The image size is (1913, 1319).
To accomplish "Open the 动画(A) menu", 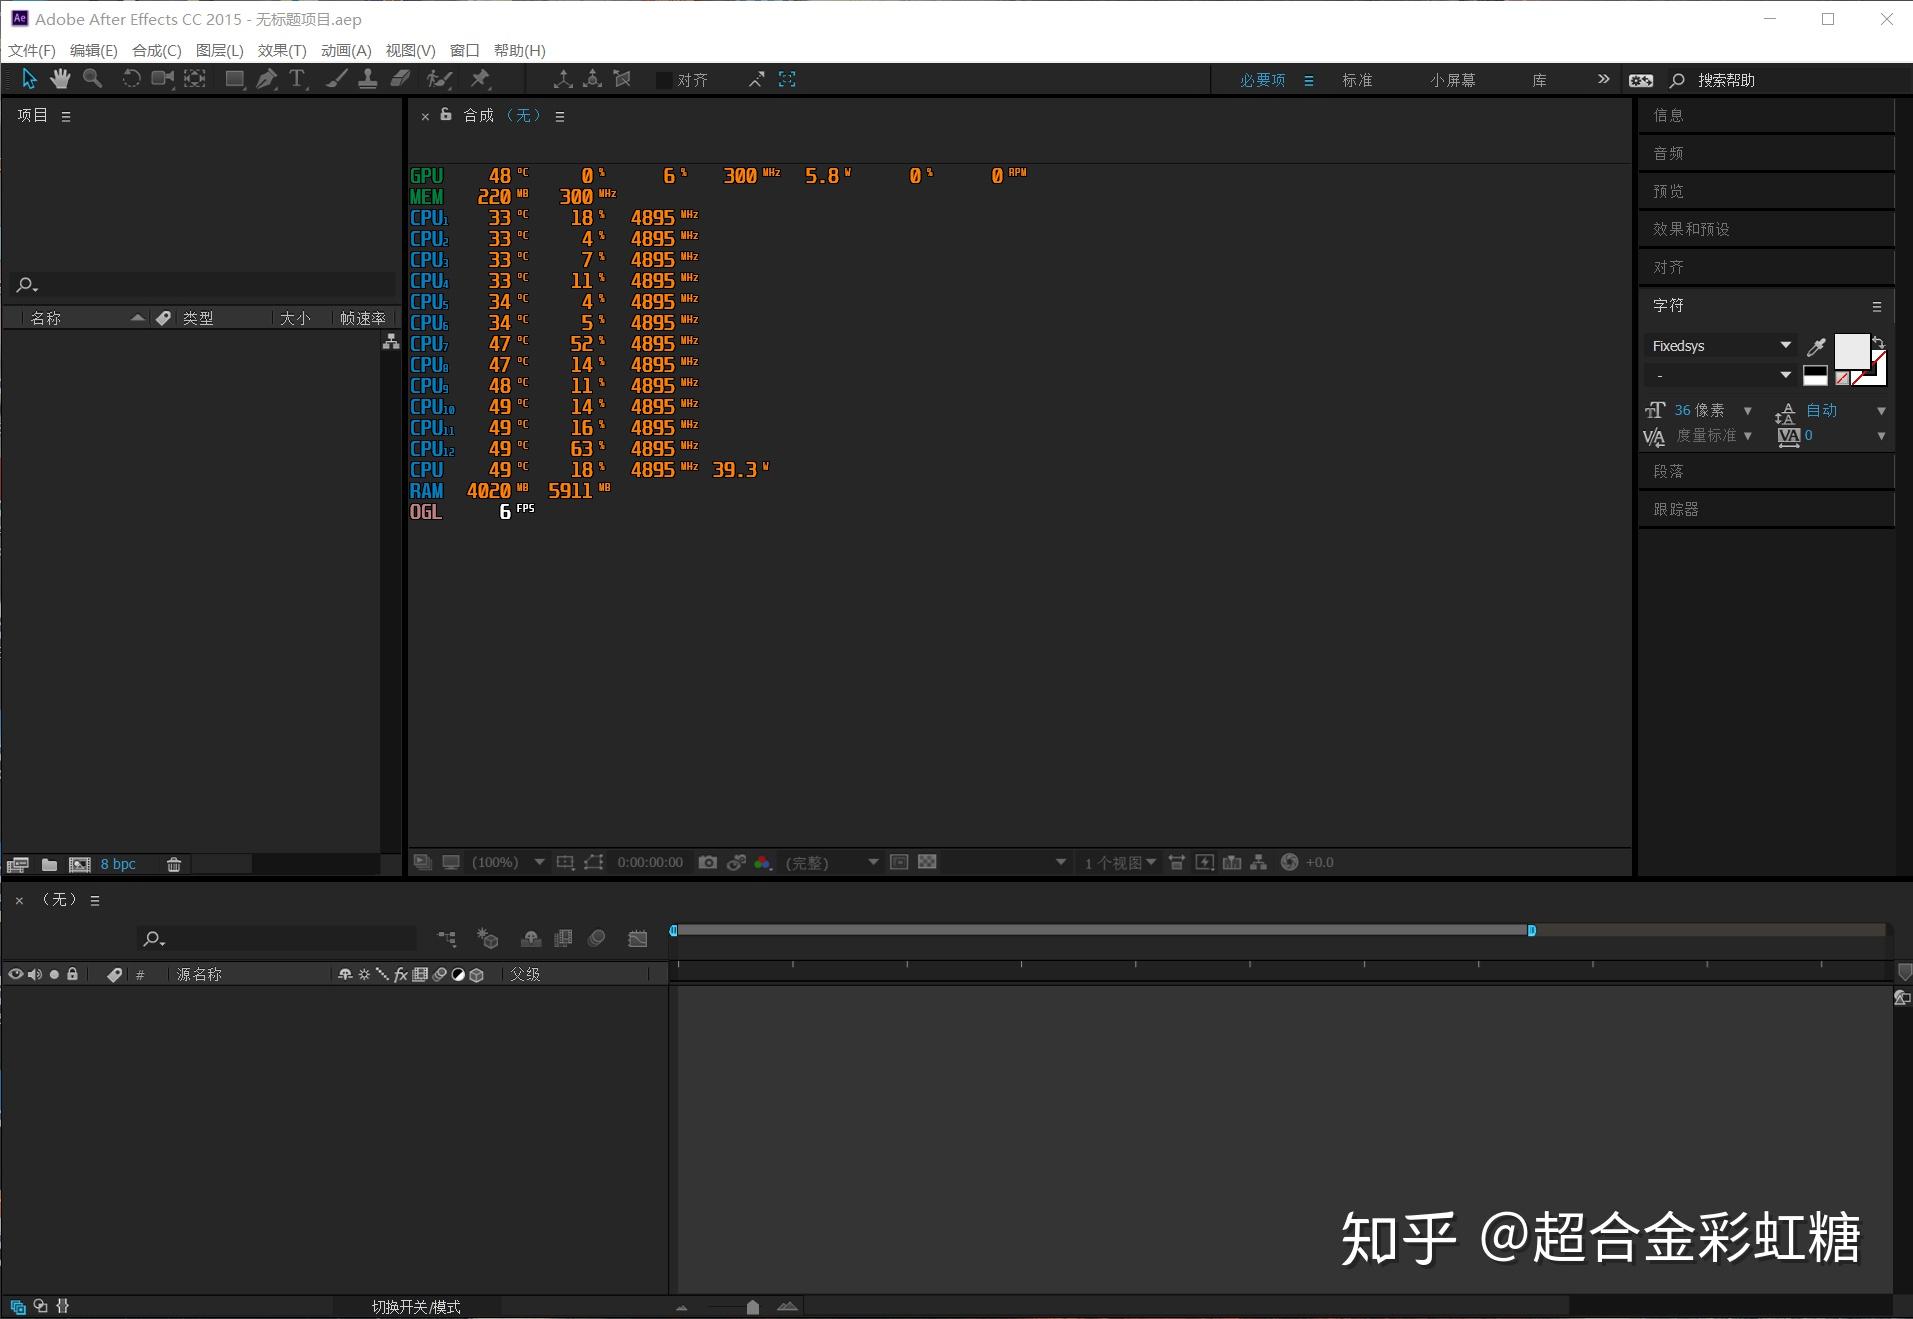I will click(346, 50).
